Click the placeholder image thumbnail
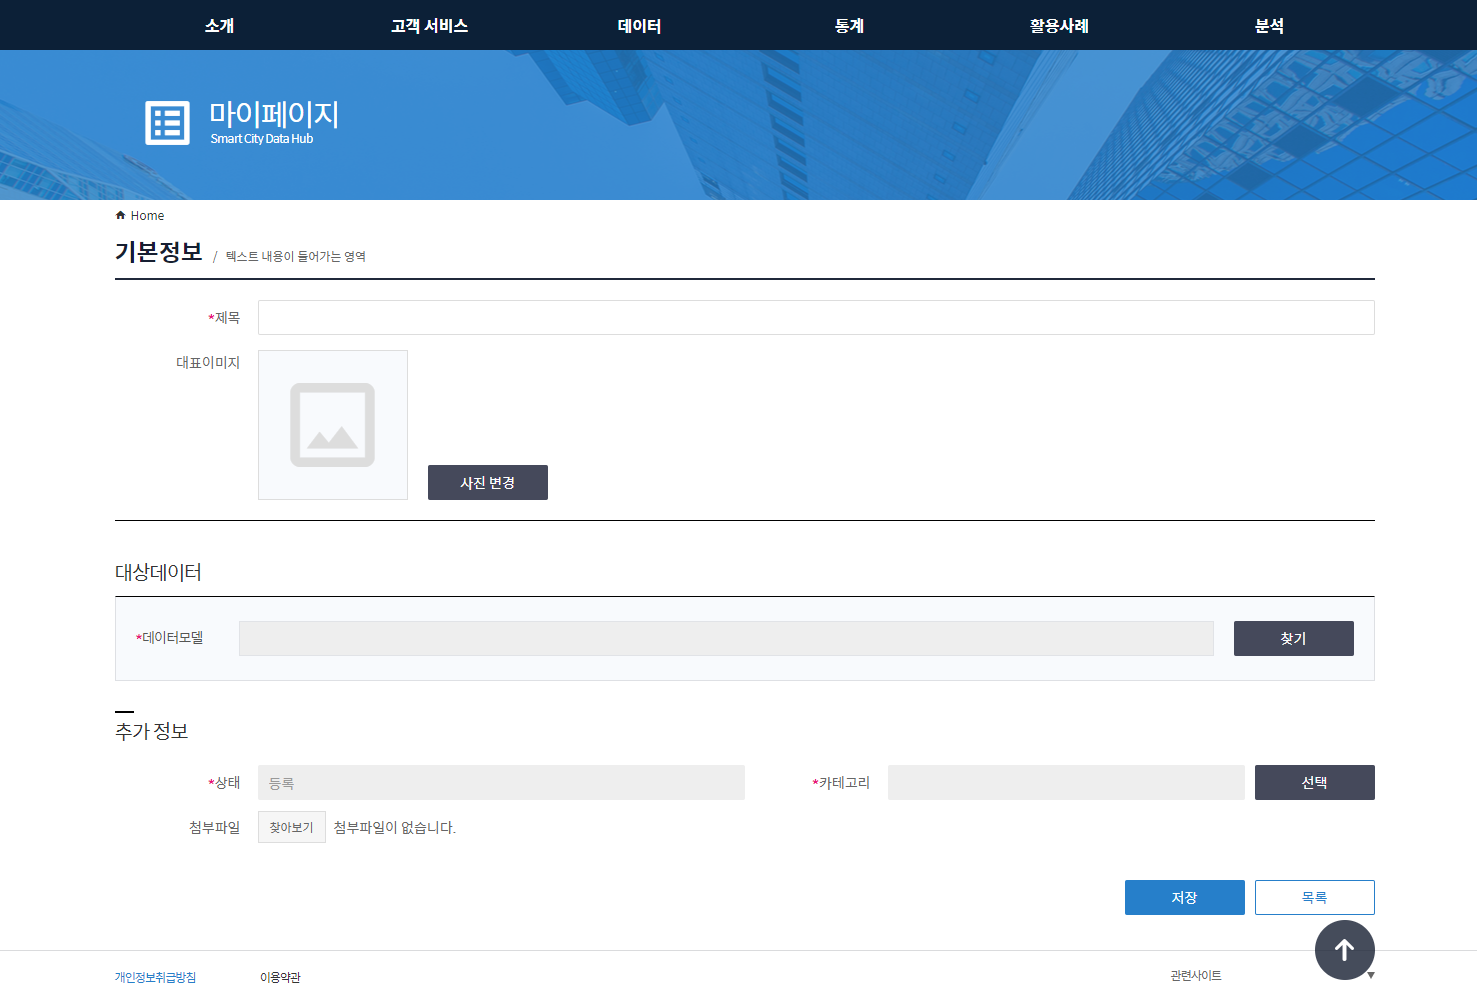 (x=333, y=425)
